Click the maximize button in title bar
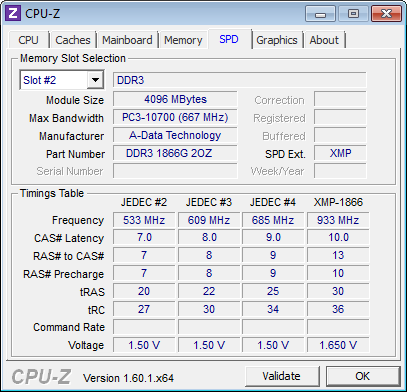Image resolution: width=407 pixels, height=392 pixels. pos(353,14)
